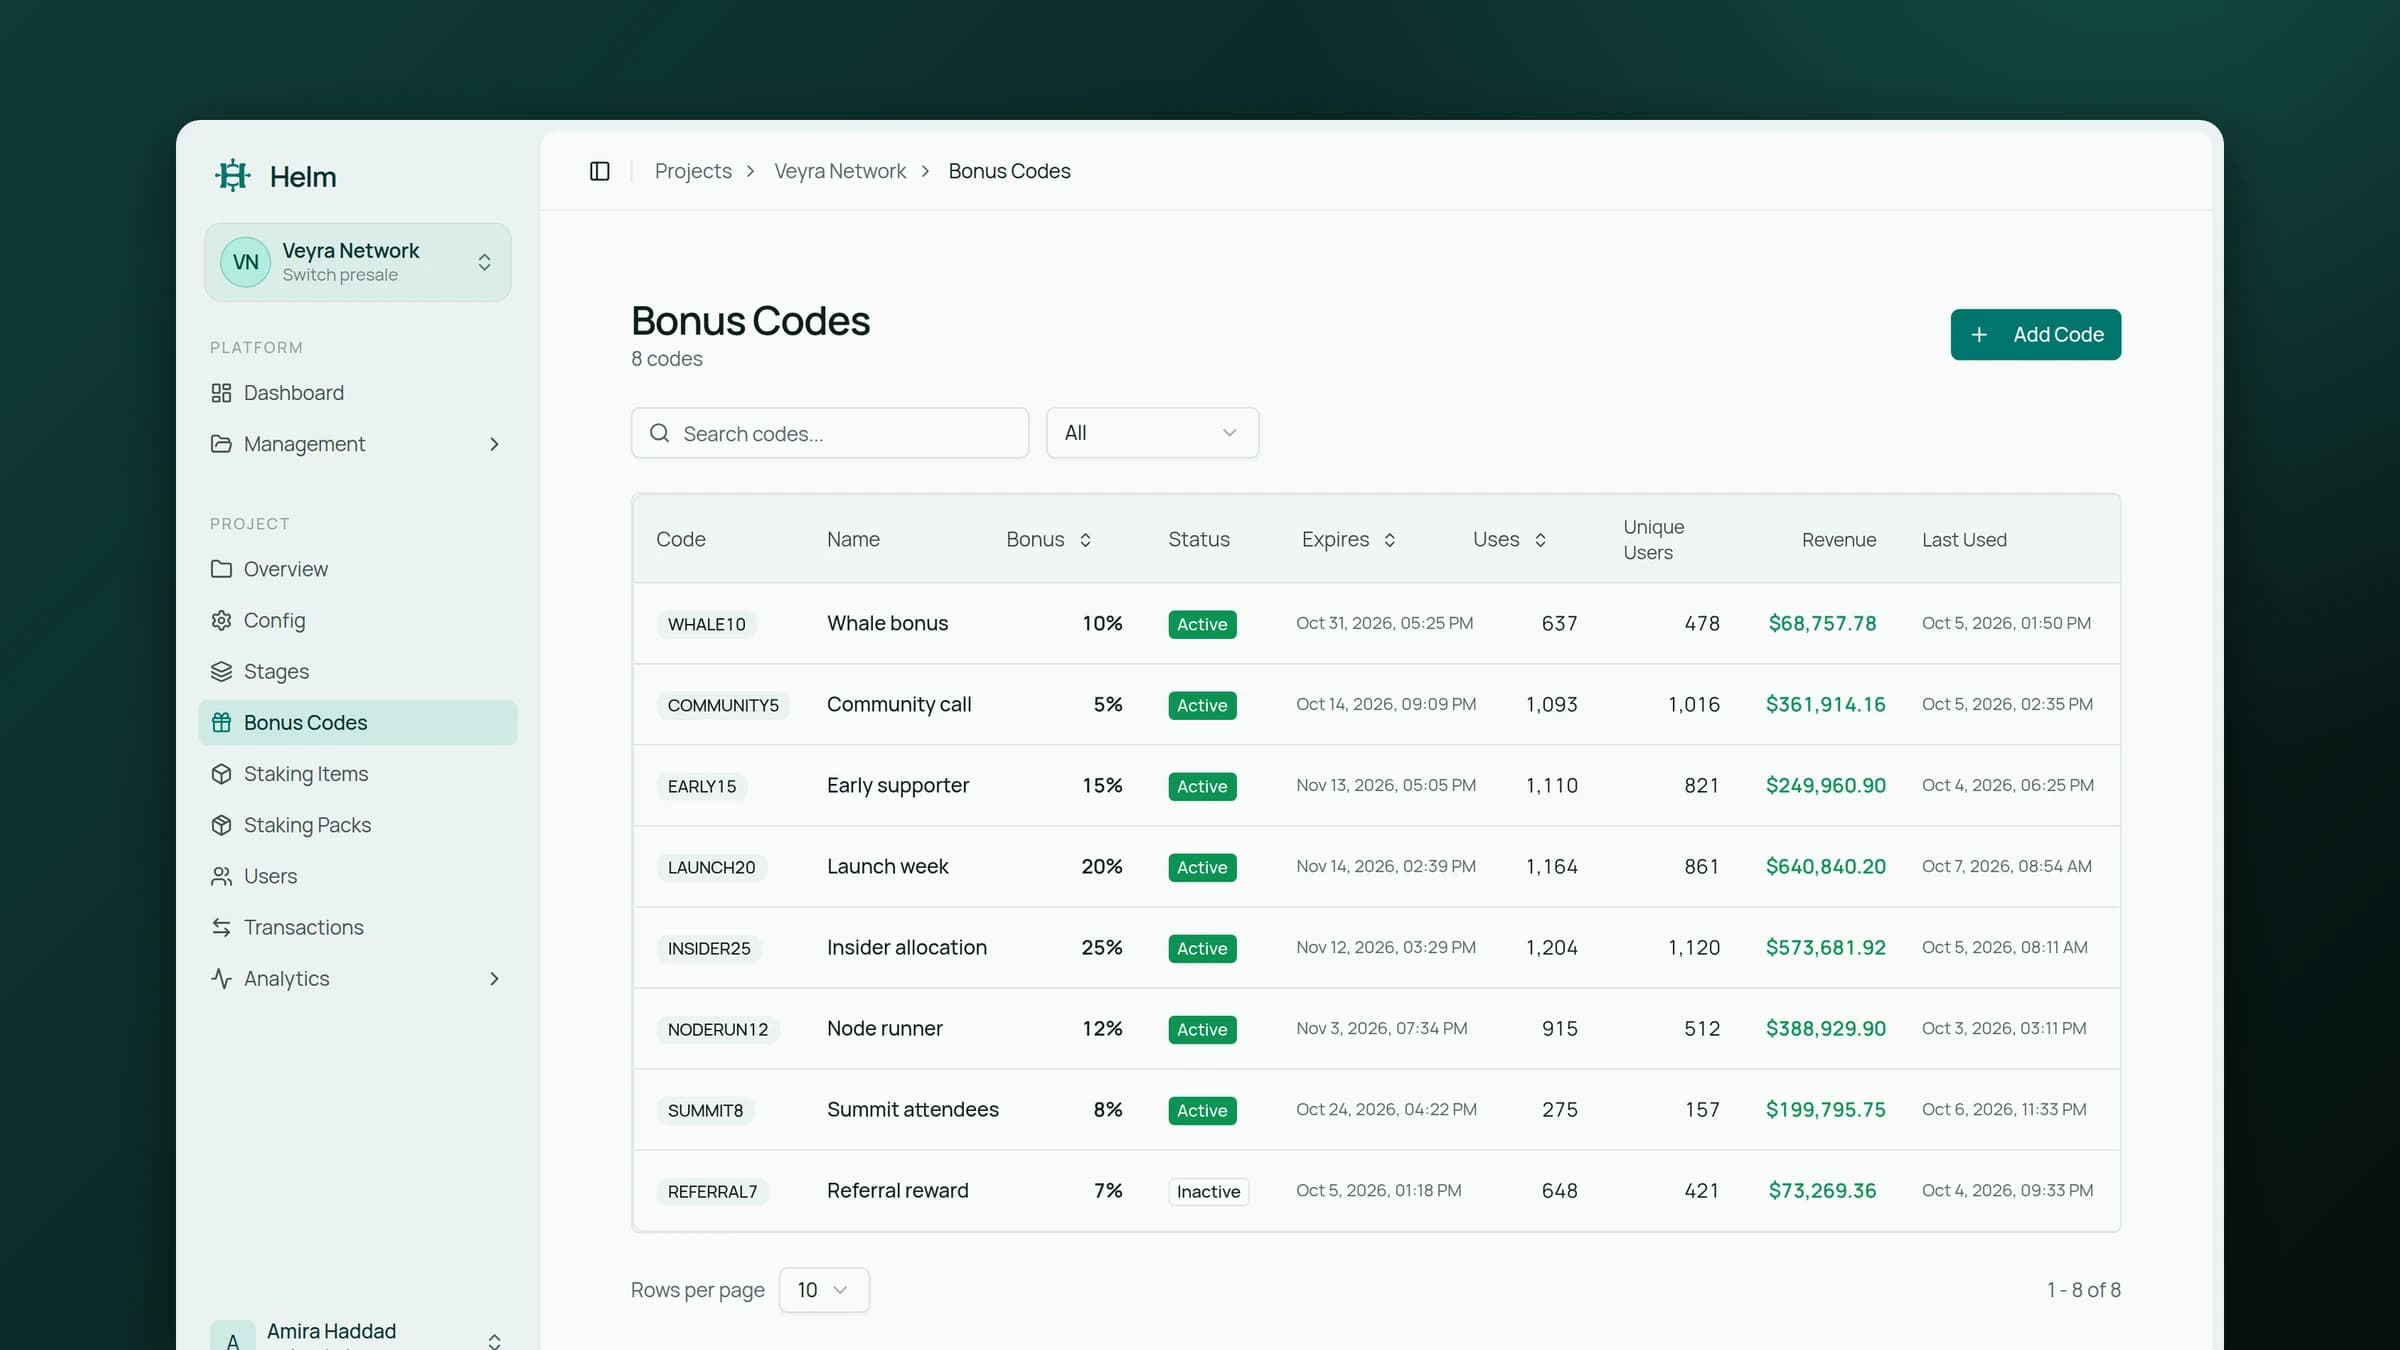Go to Veyra Network breadcrumb link

[840, 171]
